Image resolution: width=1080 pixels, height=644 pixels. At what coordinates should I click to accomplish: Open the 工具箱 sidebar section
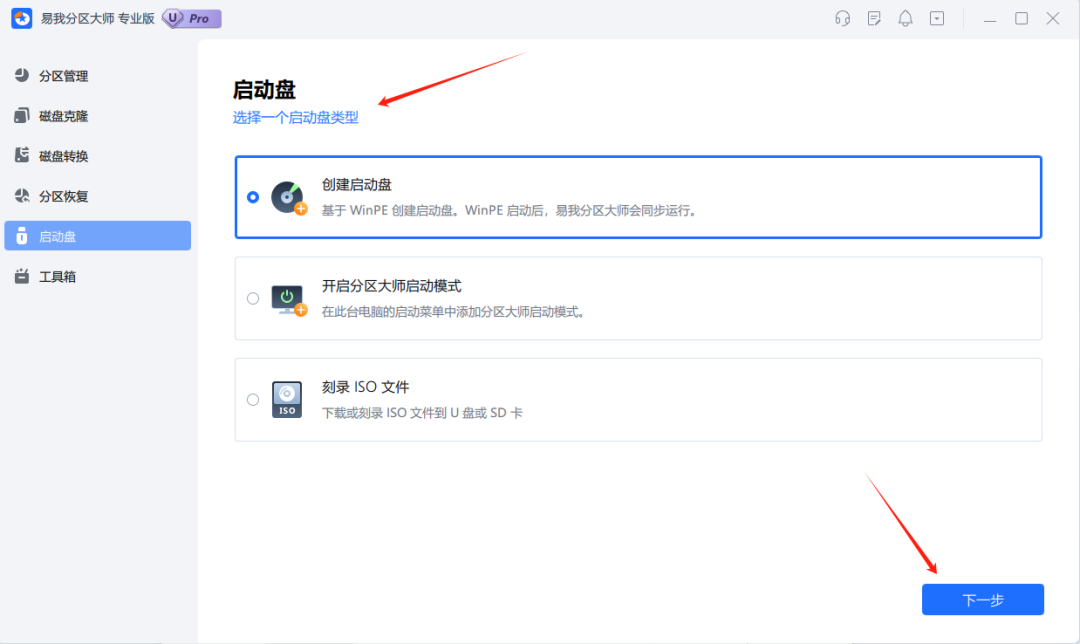97,276
